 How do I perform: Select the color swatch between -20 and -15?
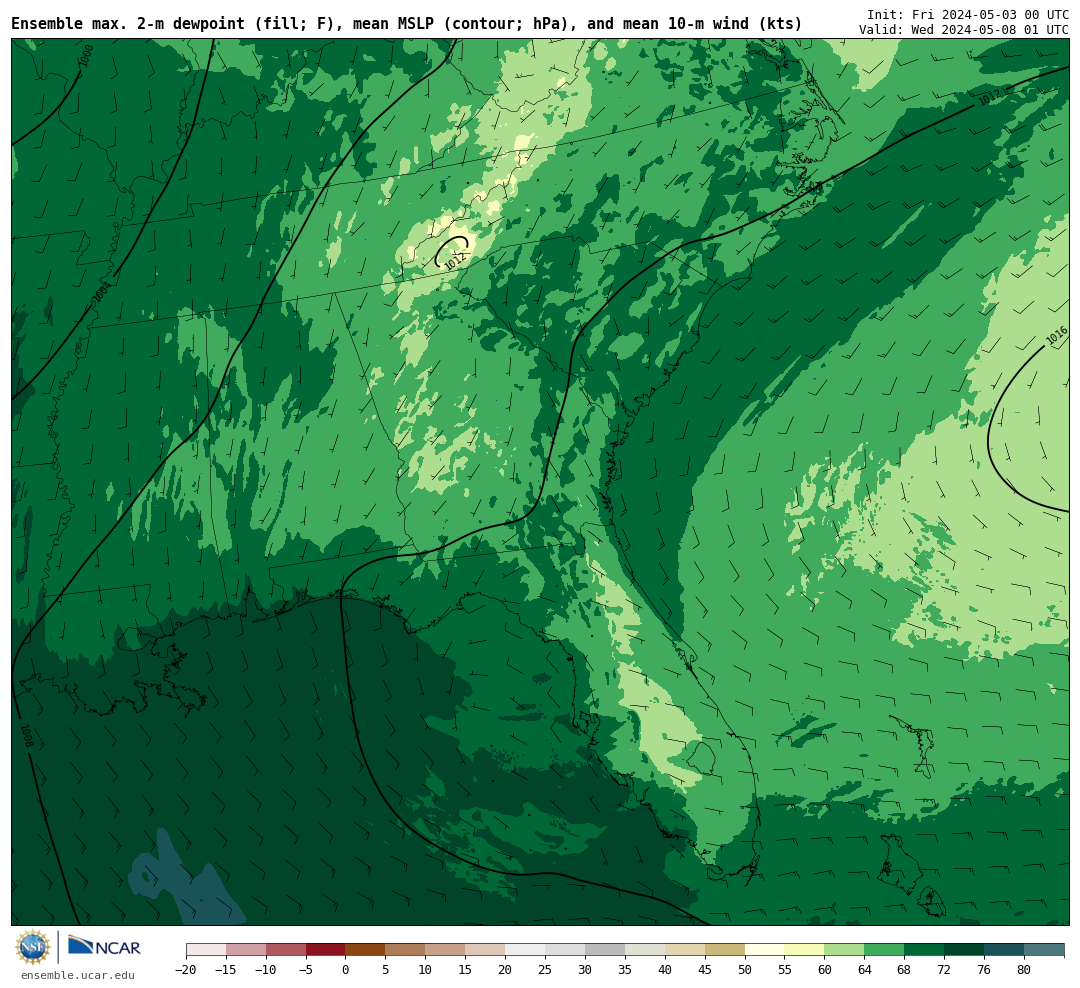click(206, 949)
